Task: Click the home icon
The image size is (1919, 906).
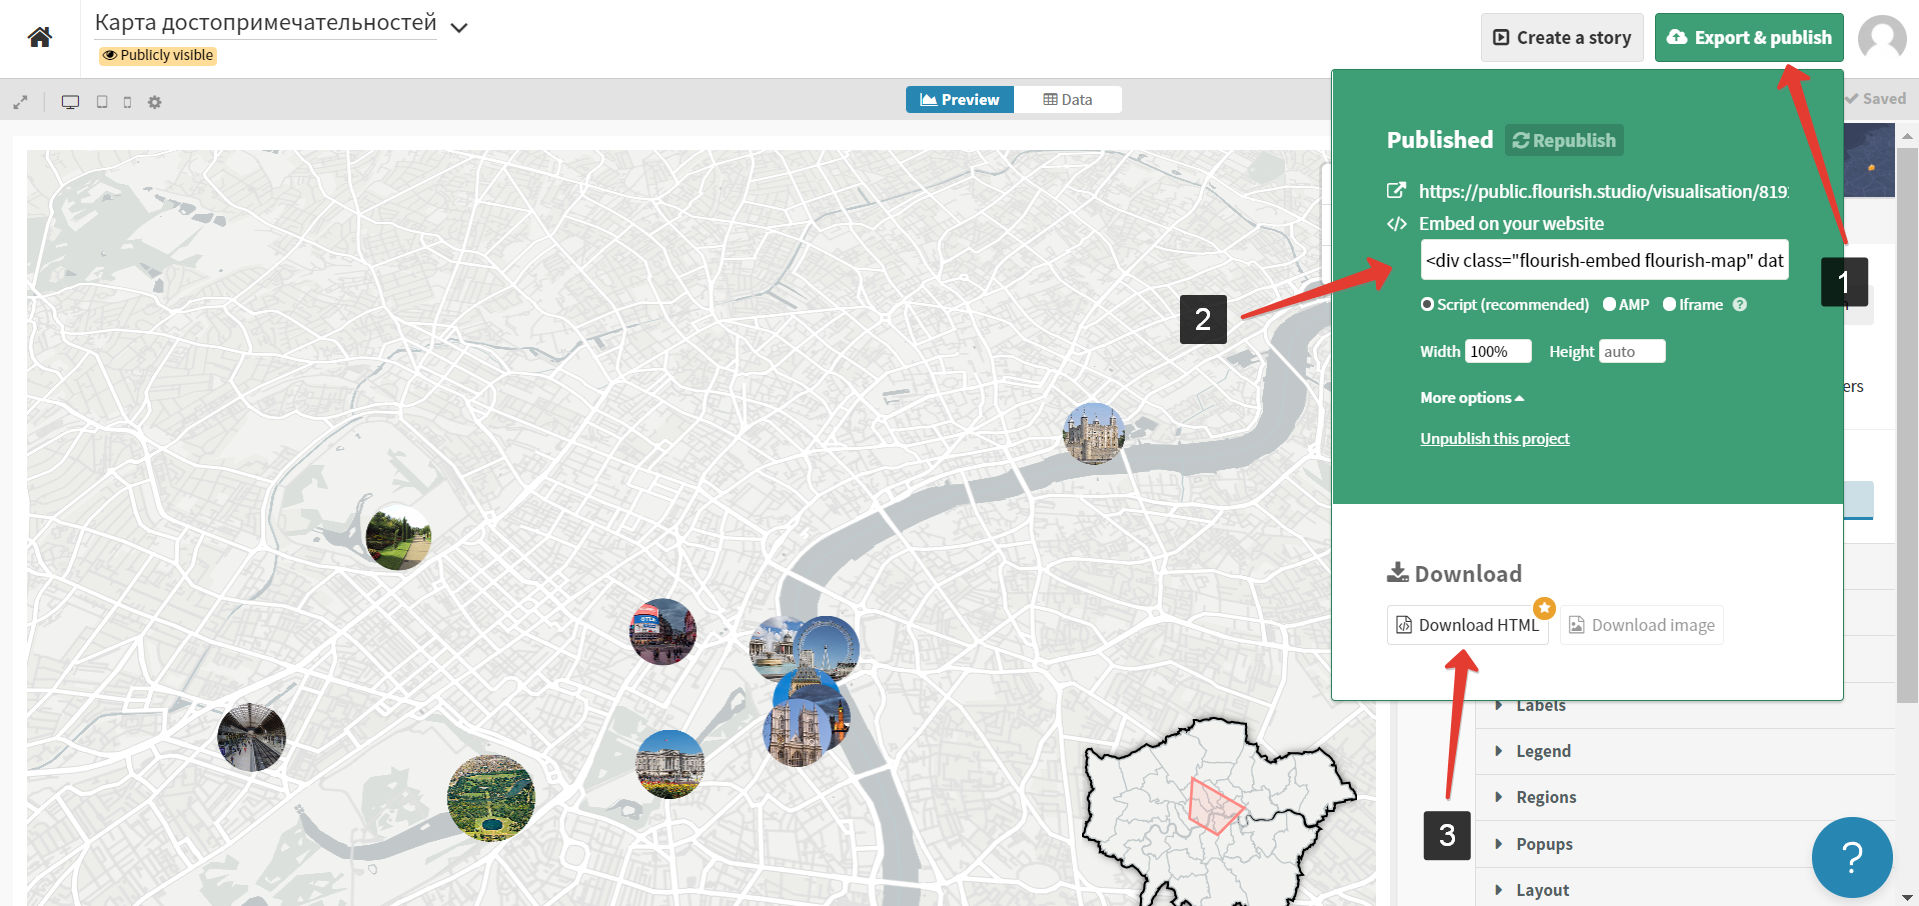Action: pos(40,38)
